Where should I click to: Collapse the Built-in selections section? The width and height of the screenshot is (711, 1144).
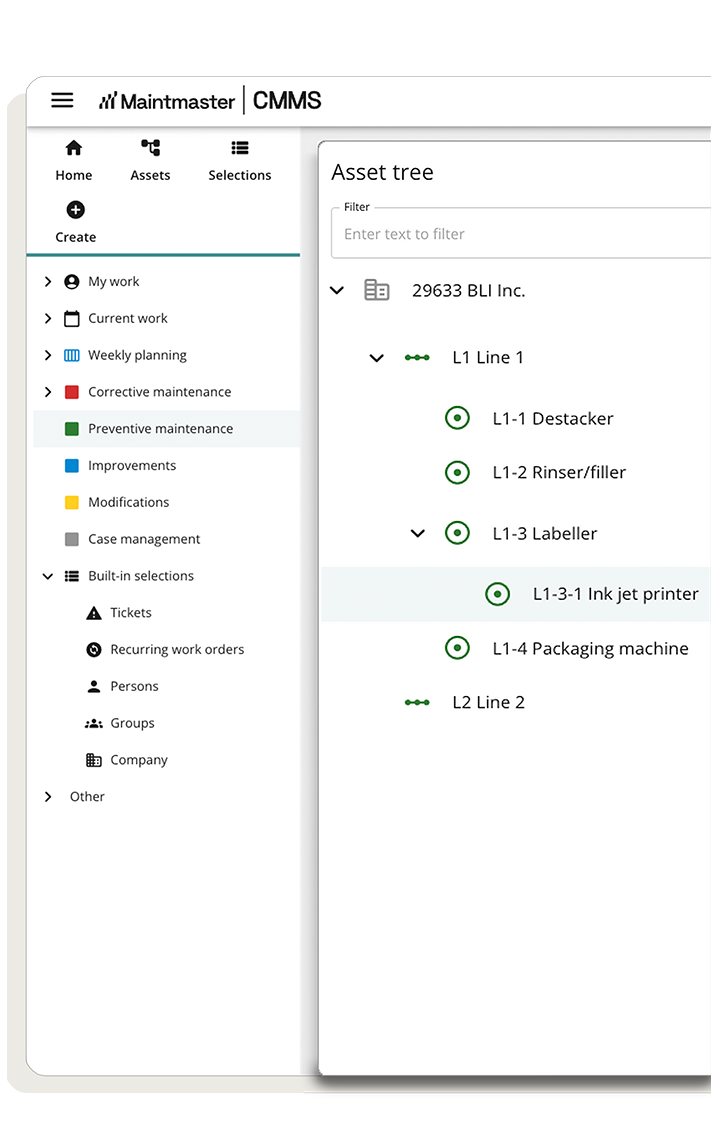tap(47, 576)
